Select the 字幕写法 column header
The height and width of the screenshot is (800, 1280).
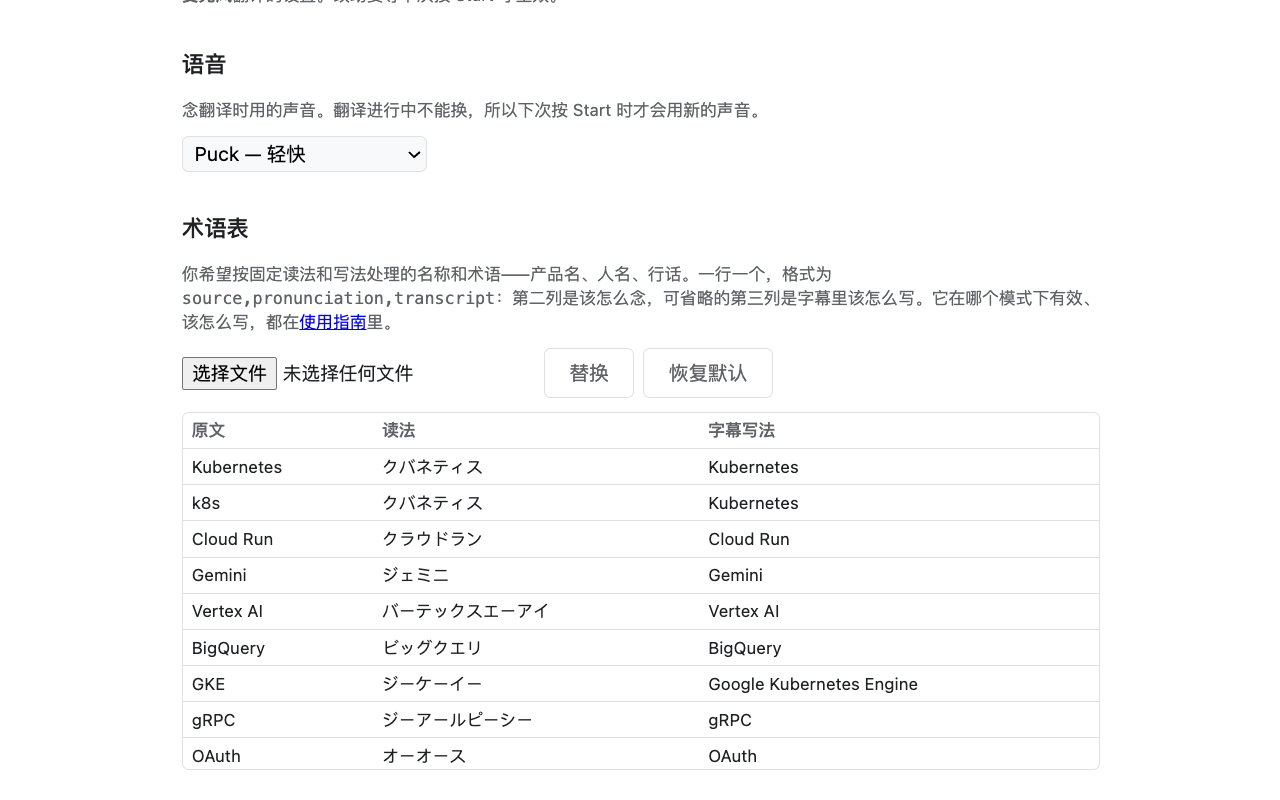point(899,431)
